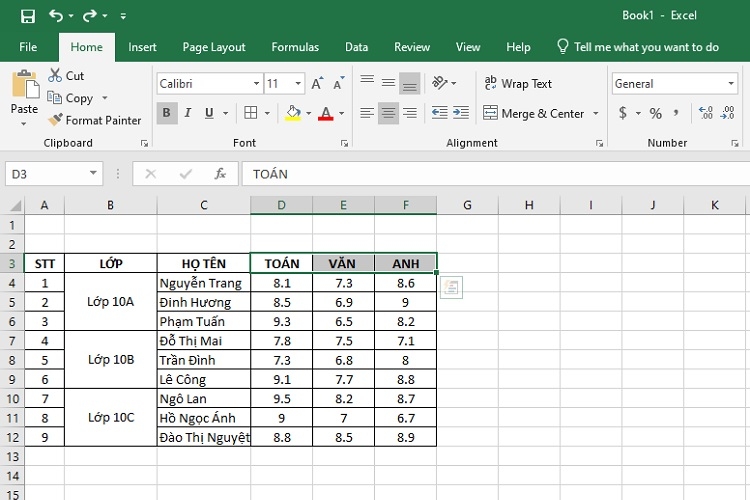Decrease font size with small A icon
Screen dimensions: 750x500
[339, 84]
